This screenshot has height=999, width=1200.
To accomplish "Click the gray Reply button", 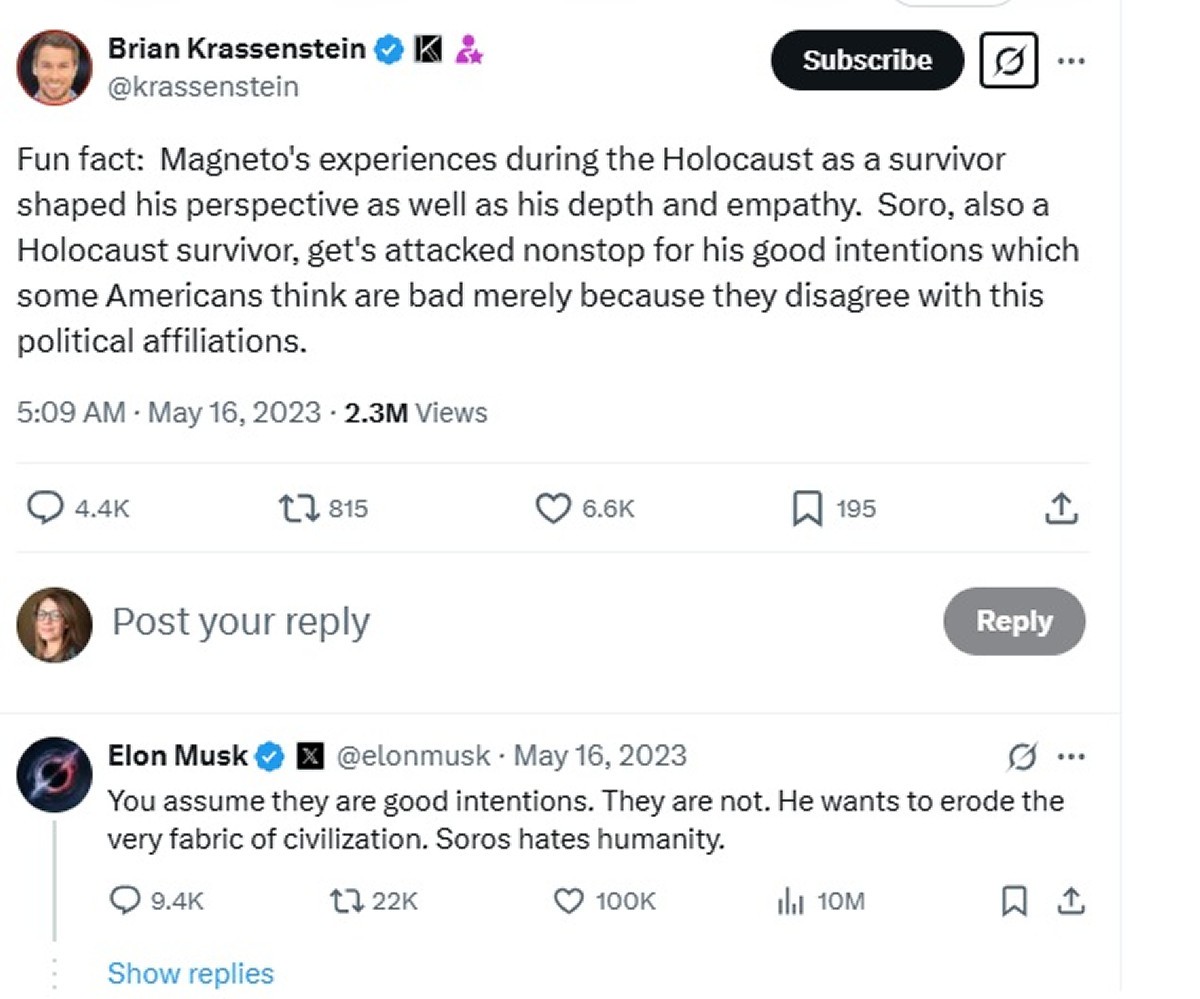I will point(1014,621).
